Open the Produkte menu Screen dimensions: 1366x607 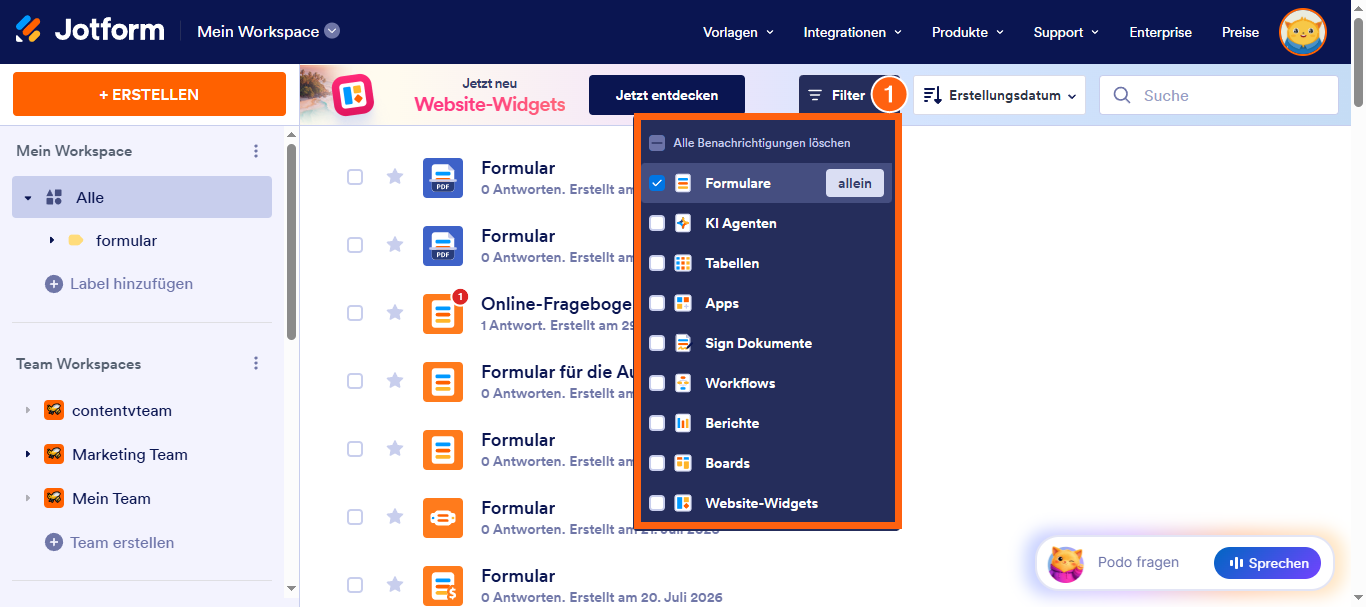968,32
